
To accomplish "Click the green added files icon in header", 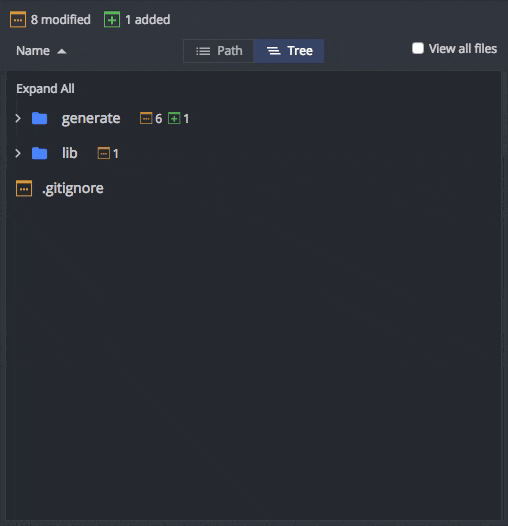I will click(x=112, y=20).
